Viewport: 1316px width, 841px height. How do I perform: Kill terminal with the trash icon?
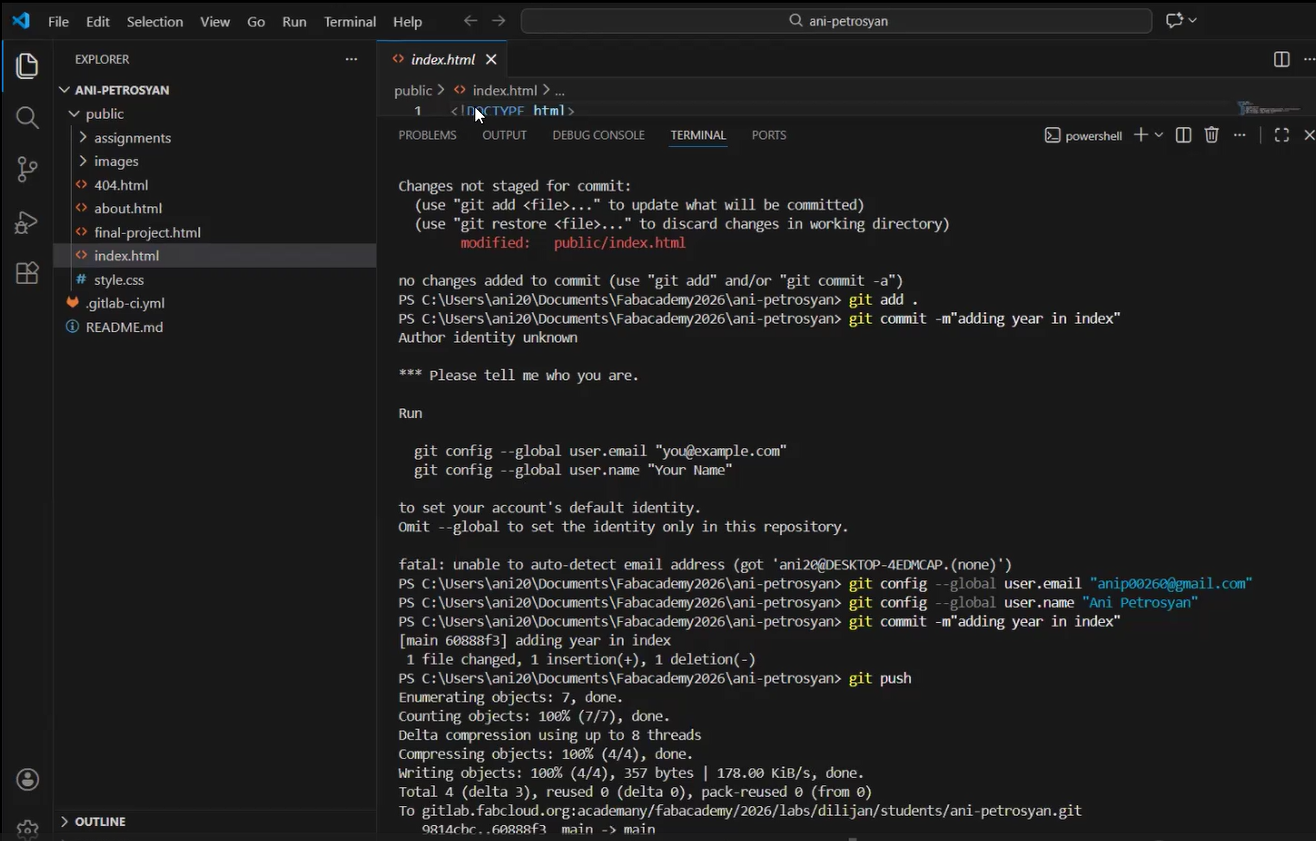tap(1212, 135)
